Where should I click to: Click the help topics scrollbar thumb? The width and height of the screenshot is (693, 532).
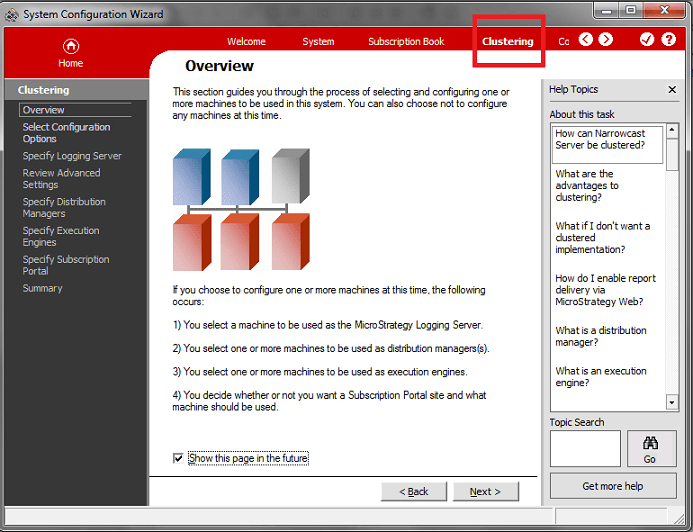tap(672, 154)
